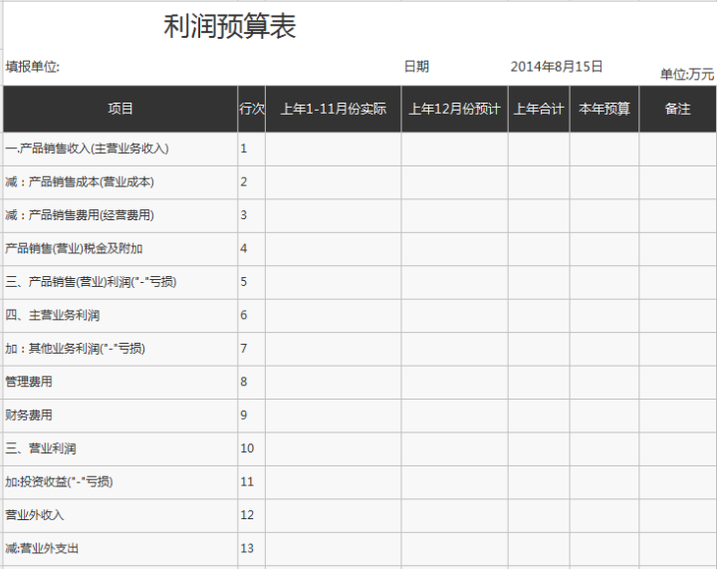This screenshot has height=569, width=720.
Task: Click the 本年预算 header cell
Action: tap(604, 109)
